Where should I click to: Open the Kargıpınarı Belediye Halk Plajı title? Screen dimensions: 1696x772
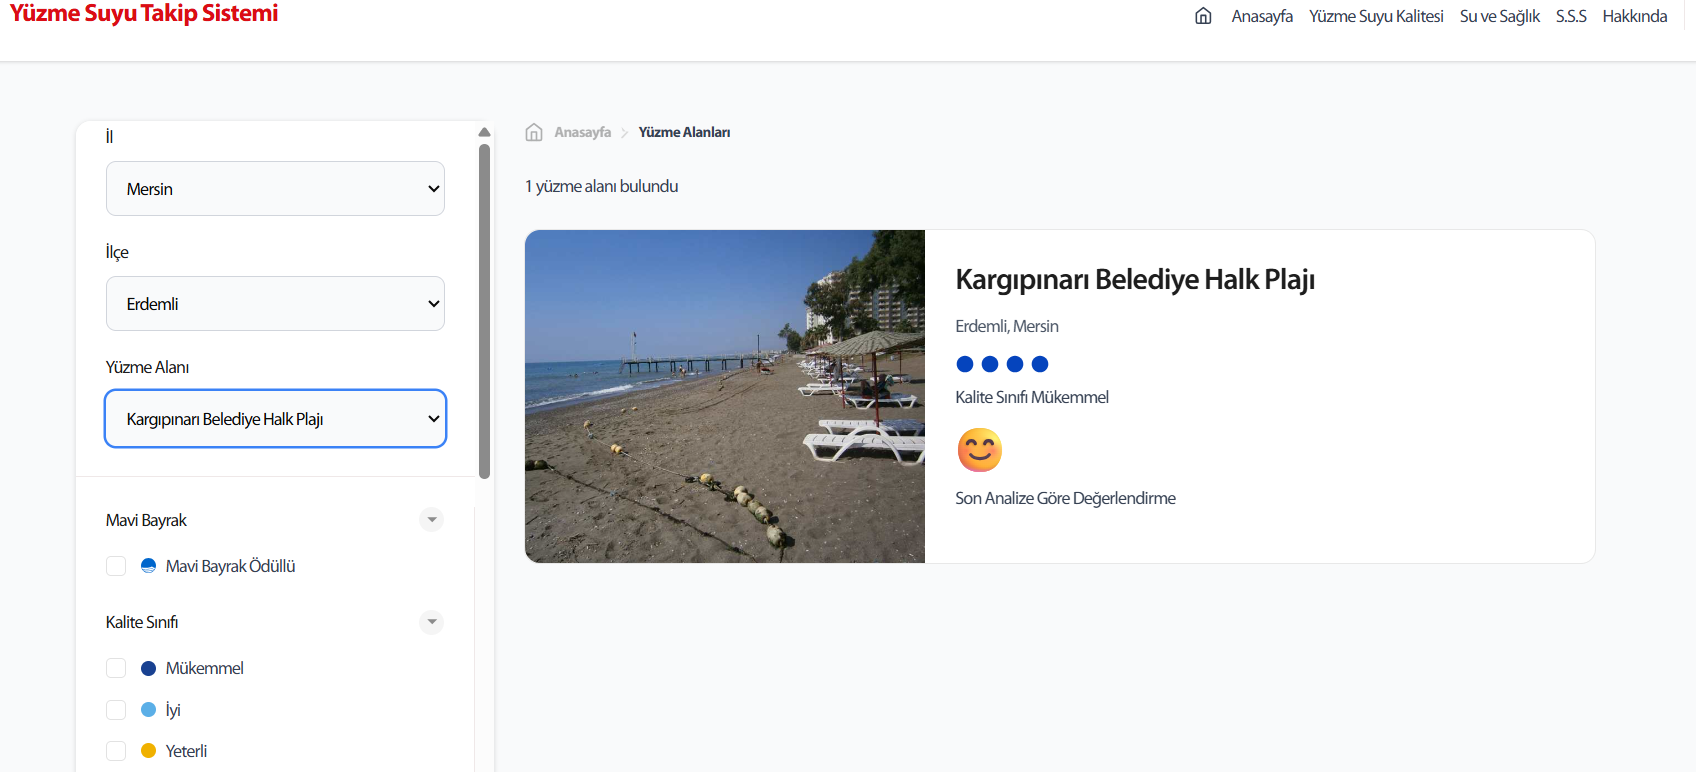1135,279
